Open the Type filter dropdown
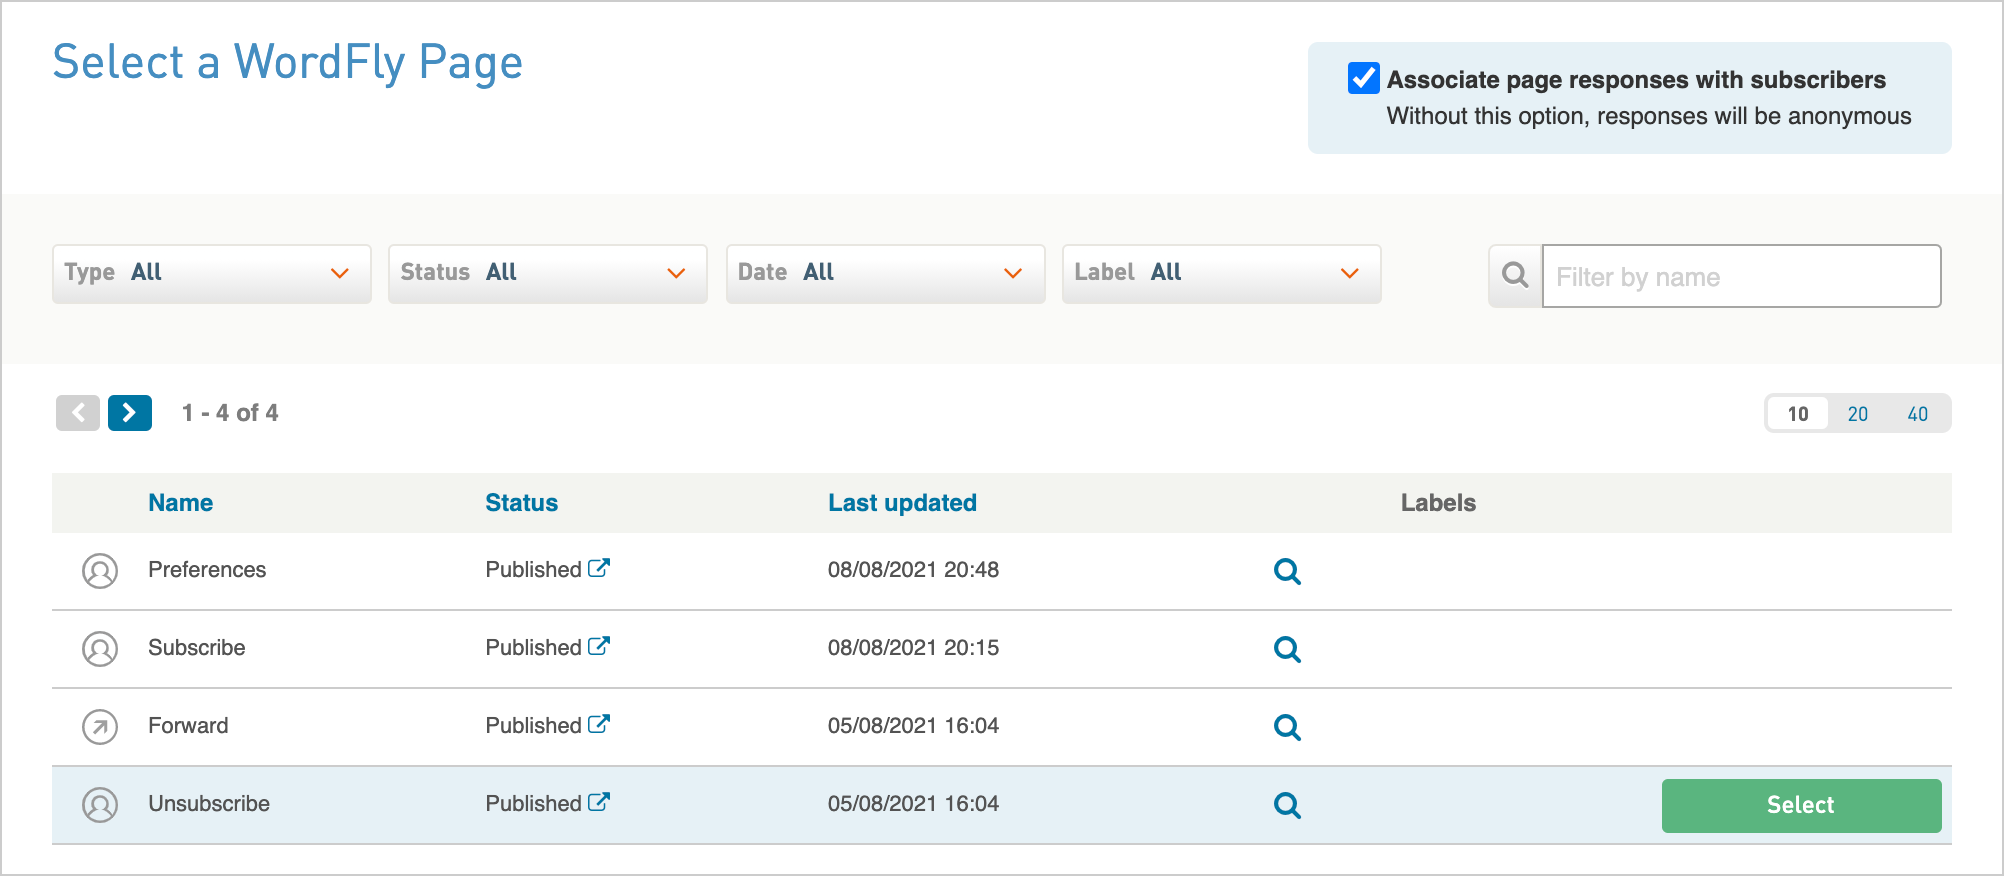The width and height of the screenshot is (2004, 876). (212, 273)
